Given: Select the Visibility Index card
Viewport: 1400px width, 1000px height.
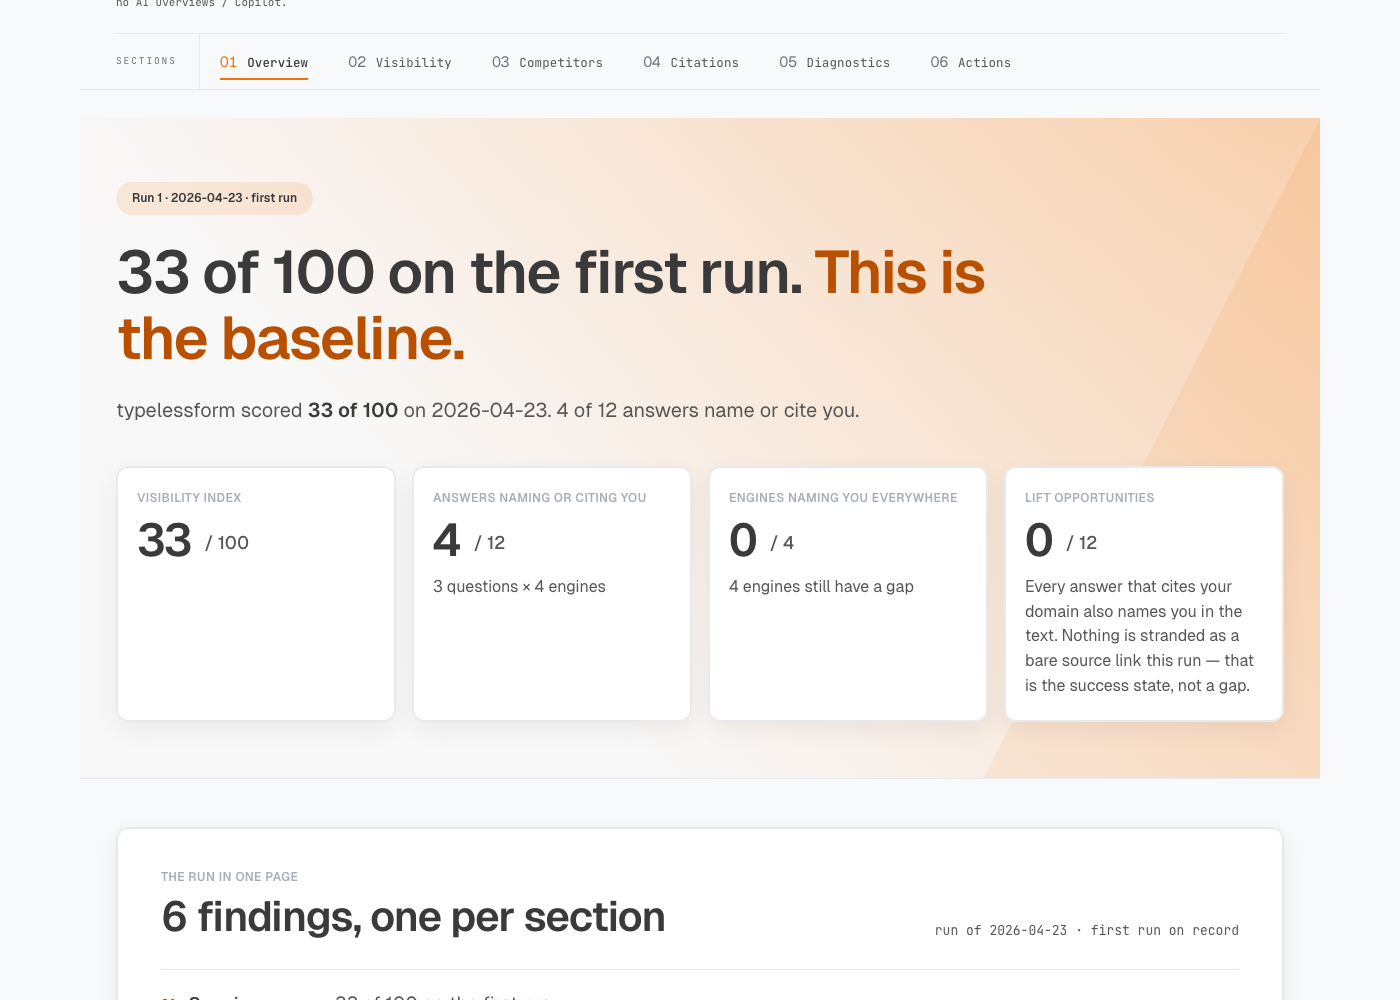Looking at the screenshot, I should pos(256,594).
